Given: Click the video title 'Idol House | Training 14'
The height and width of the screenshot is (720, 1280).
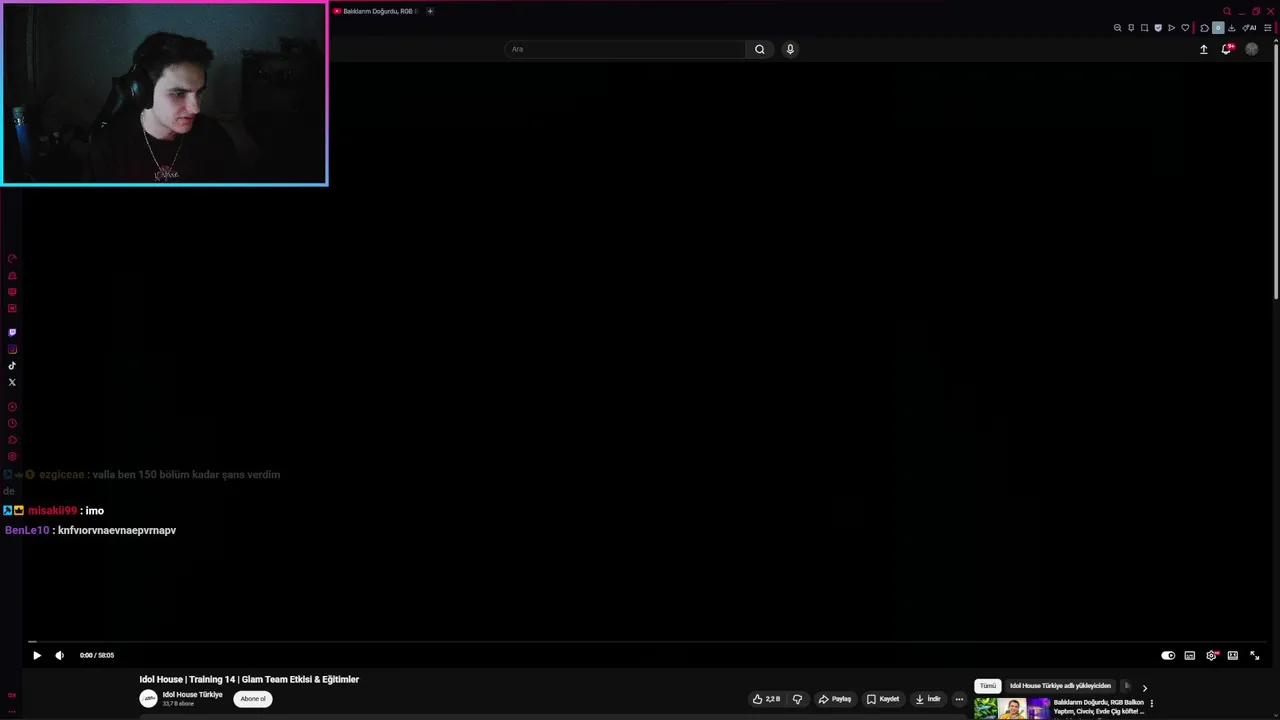Looking at the screenshot, I should [x=249, y=679].
